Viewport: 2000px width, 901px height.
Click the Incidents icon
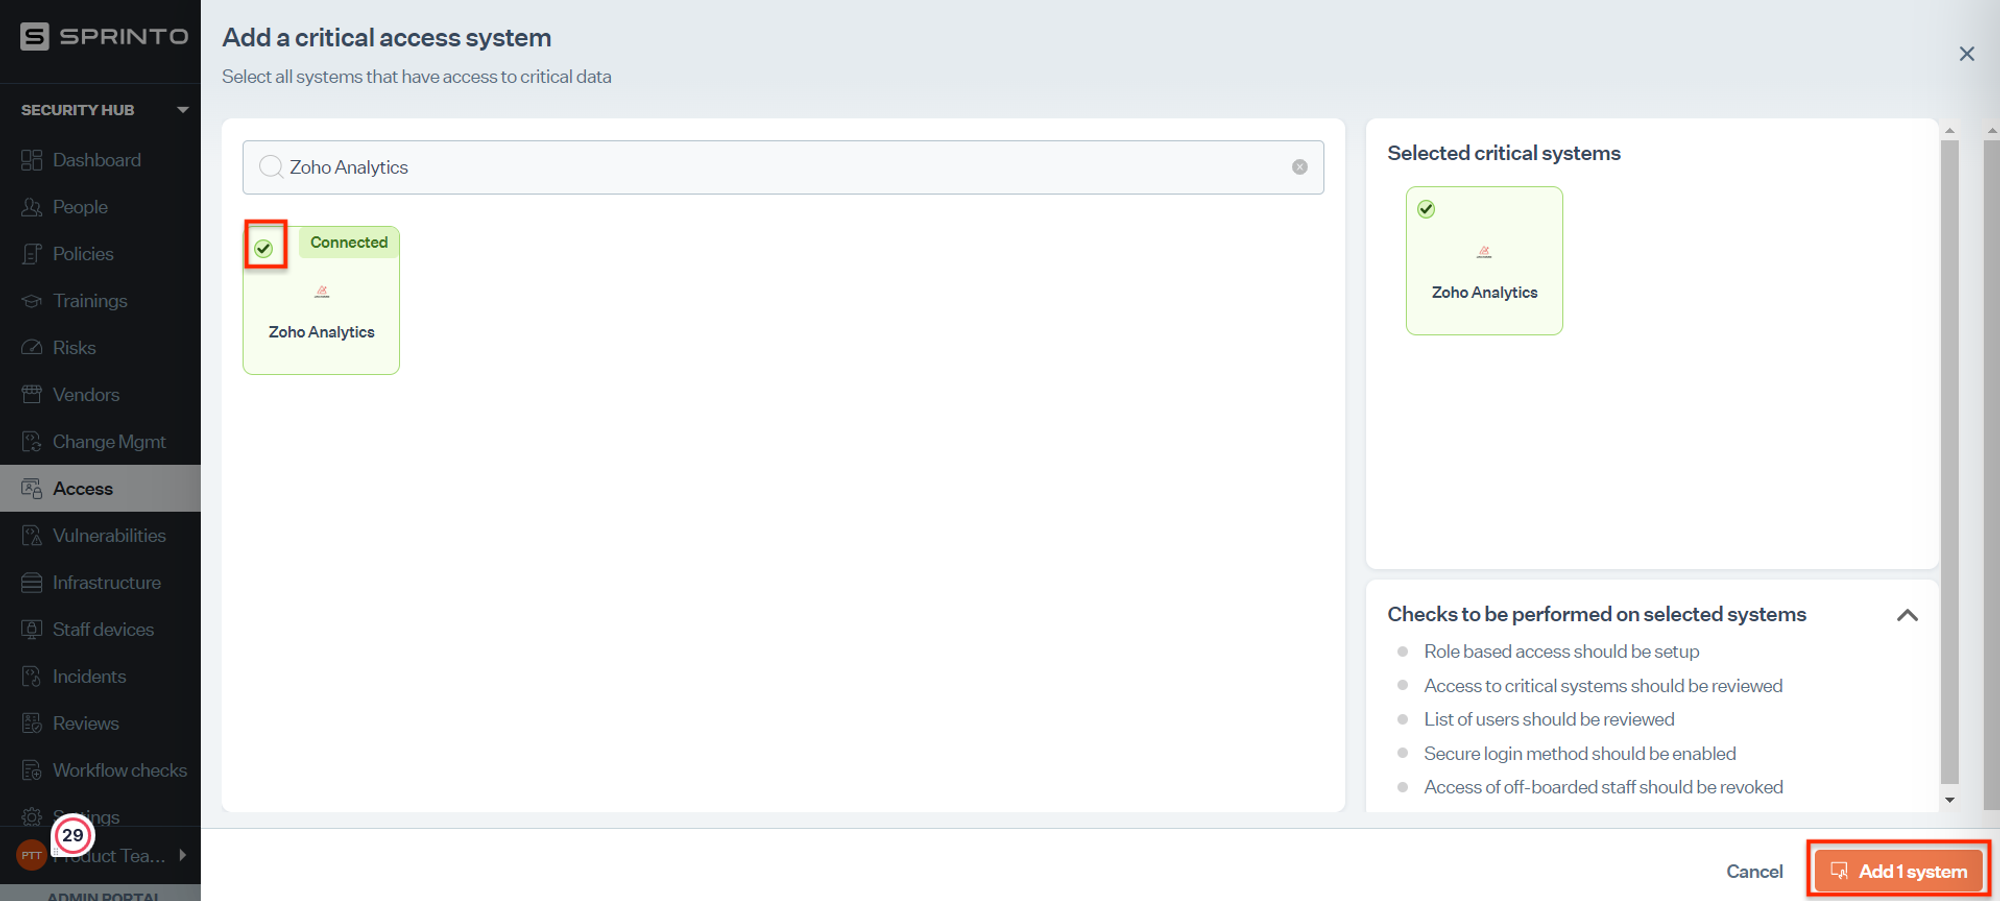pos(32,677)
